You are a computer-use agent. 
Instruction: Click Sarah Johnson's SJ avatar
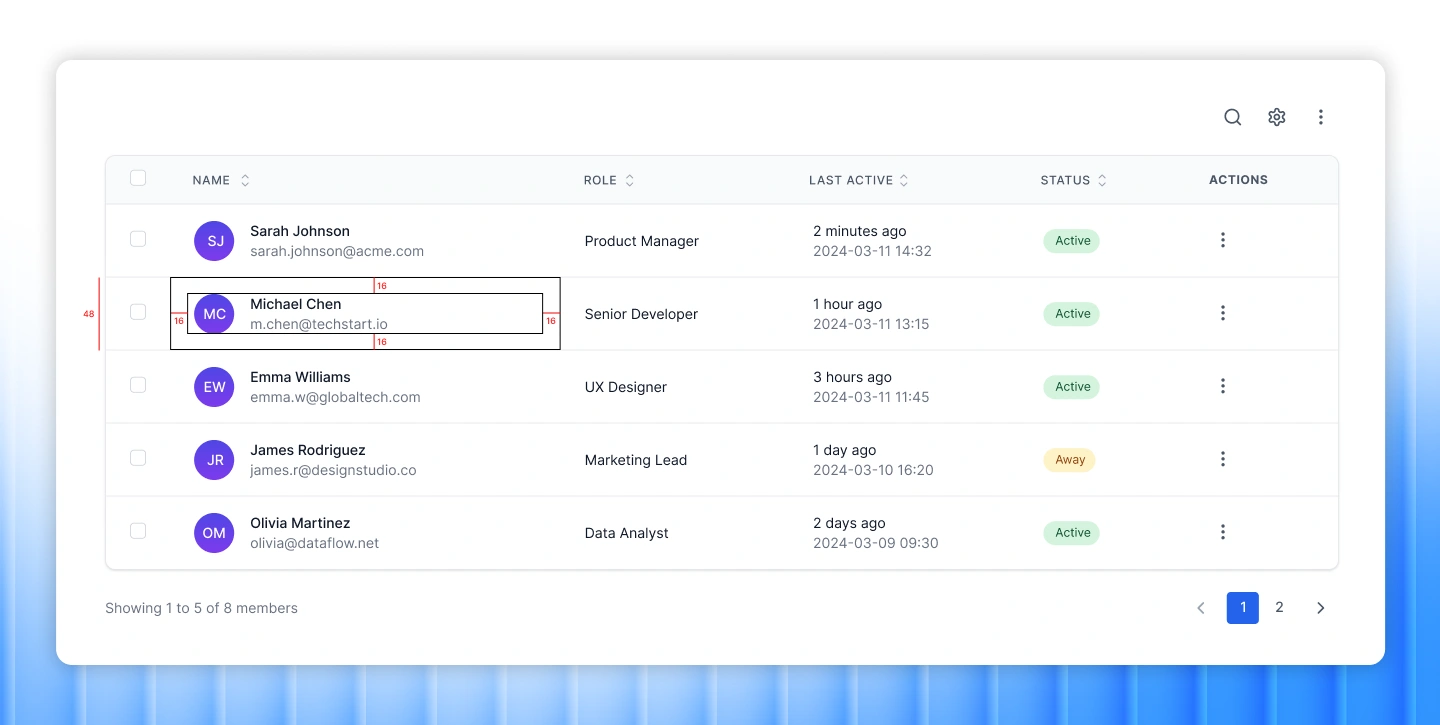[214, 240]
